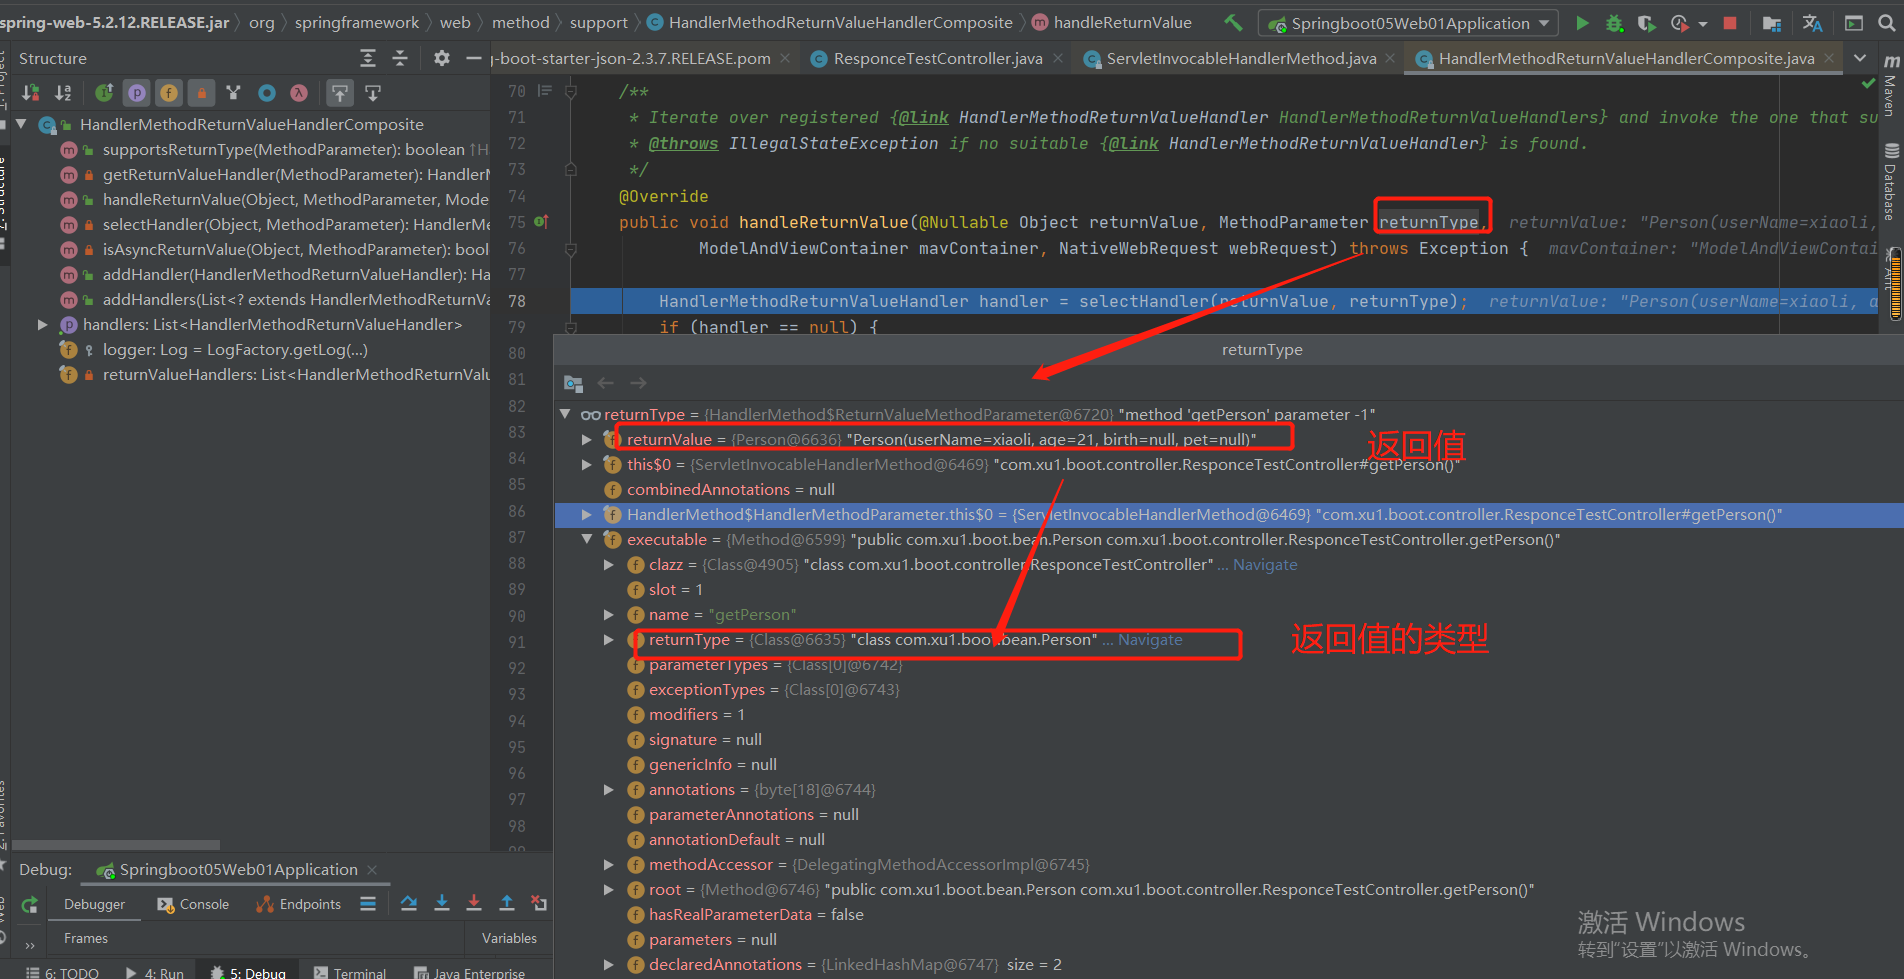Open Project Structure icon
This screenshot has width=1904, height=979.
pos(1771,22)
